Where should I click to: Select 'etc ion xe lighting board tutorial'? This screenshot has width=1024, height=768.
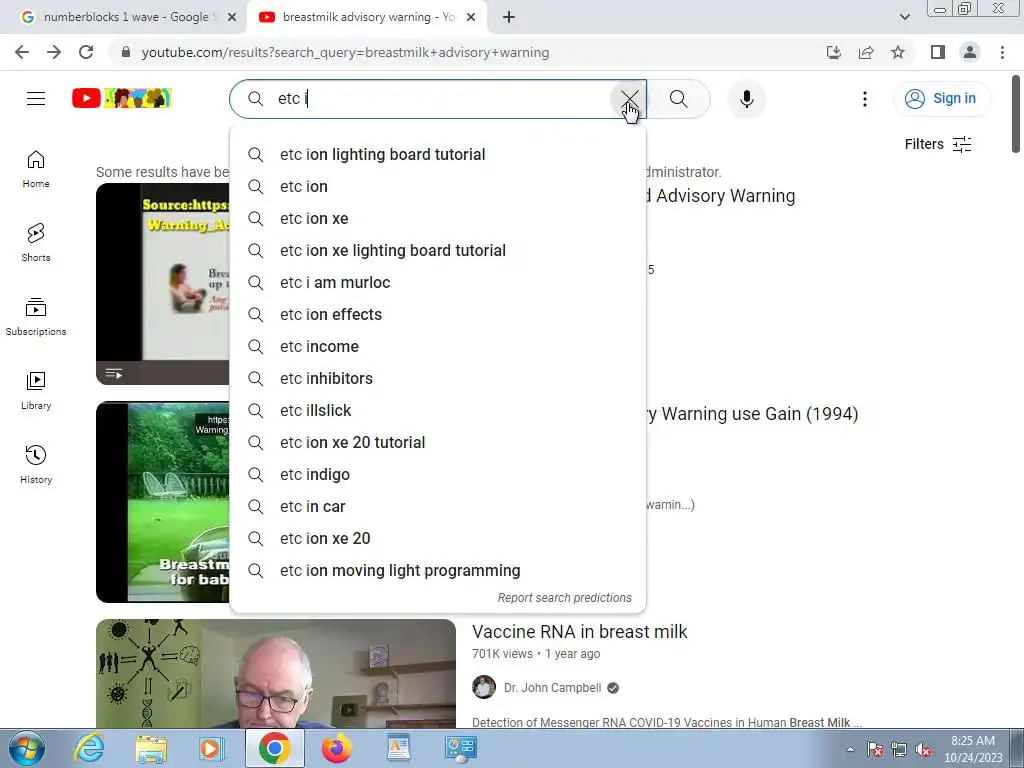[x=438, y=251]
